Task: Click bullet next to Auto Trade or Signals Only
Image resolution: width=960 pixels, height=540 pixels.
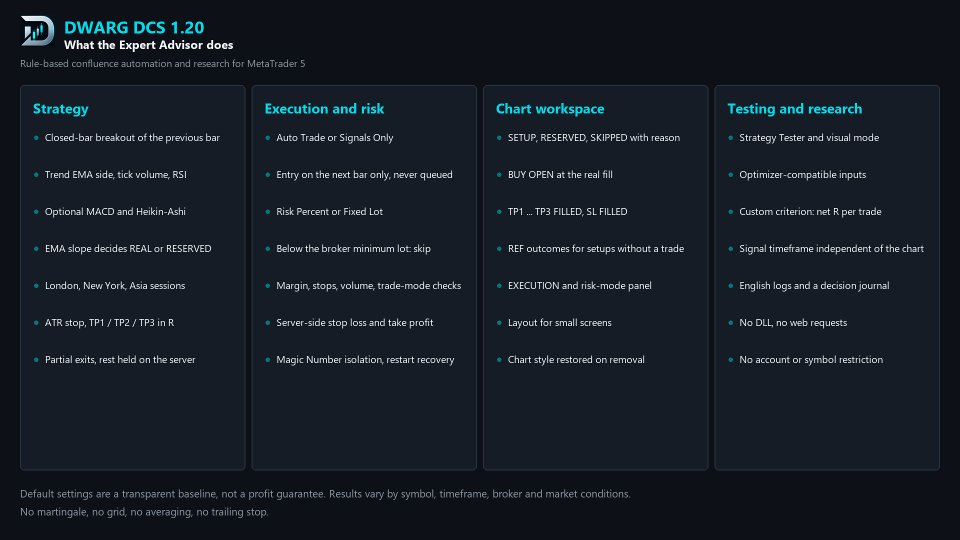Action: [x=268, y=138]
